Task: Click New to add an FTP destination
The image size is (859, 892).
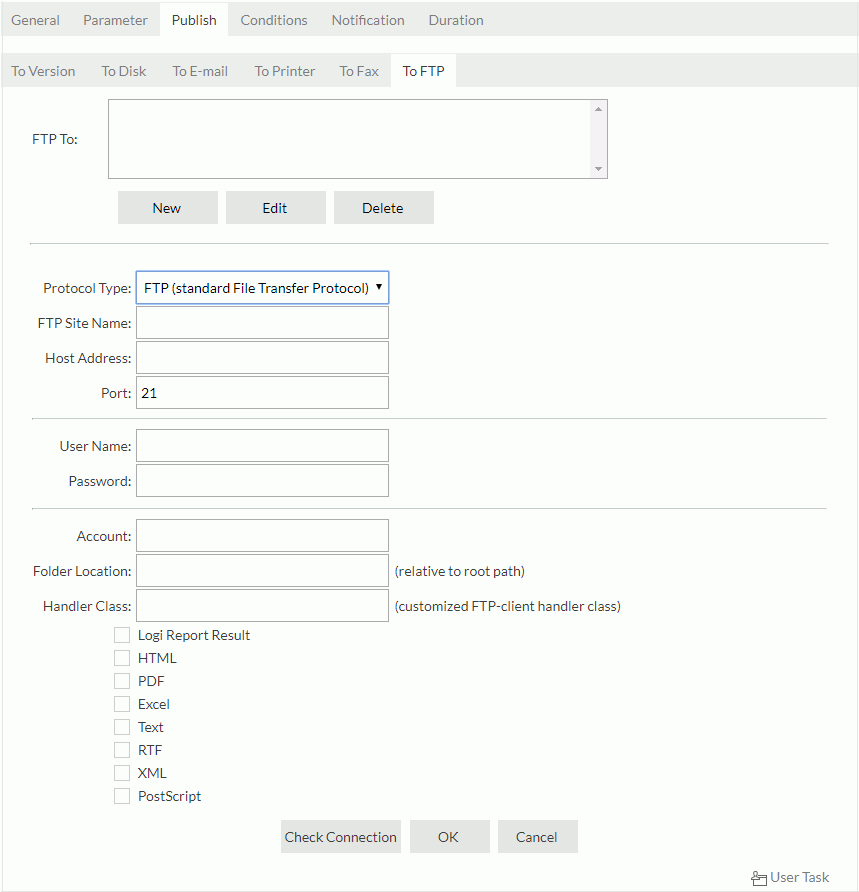Action: click(167, 207)
